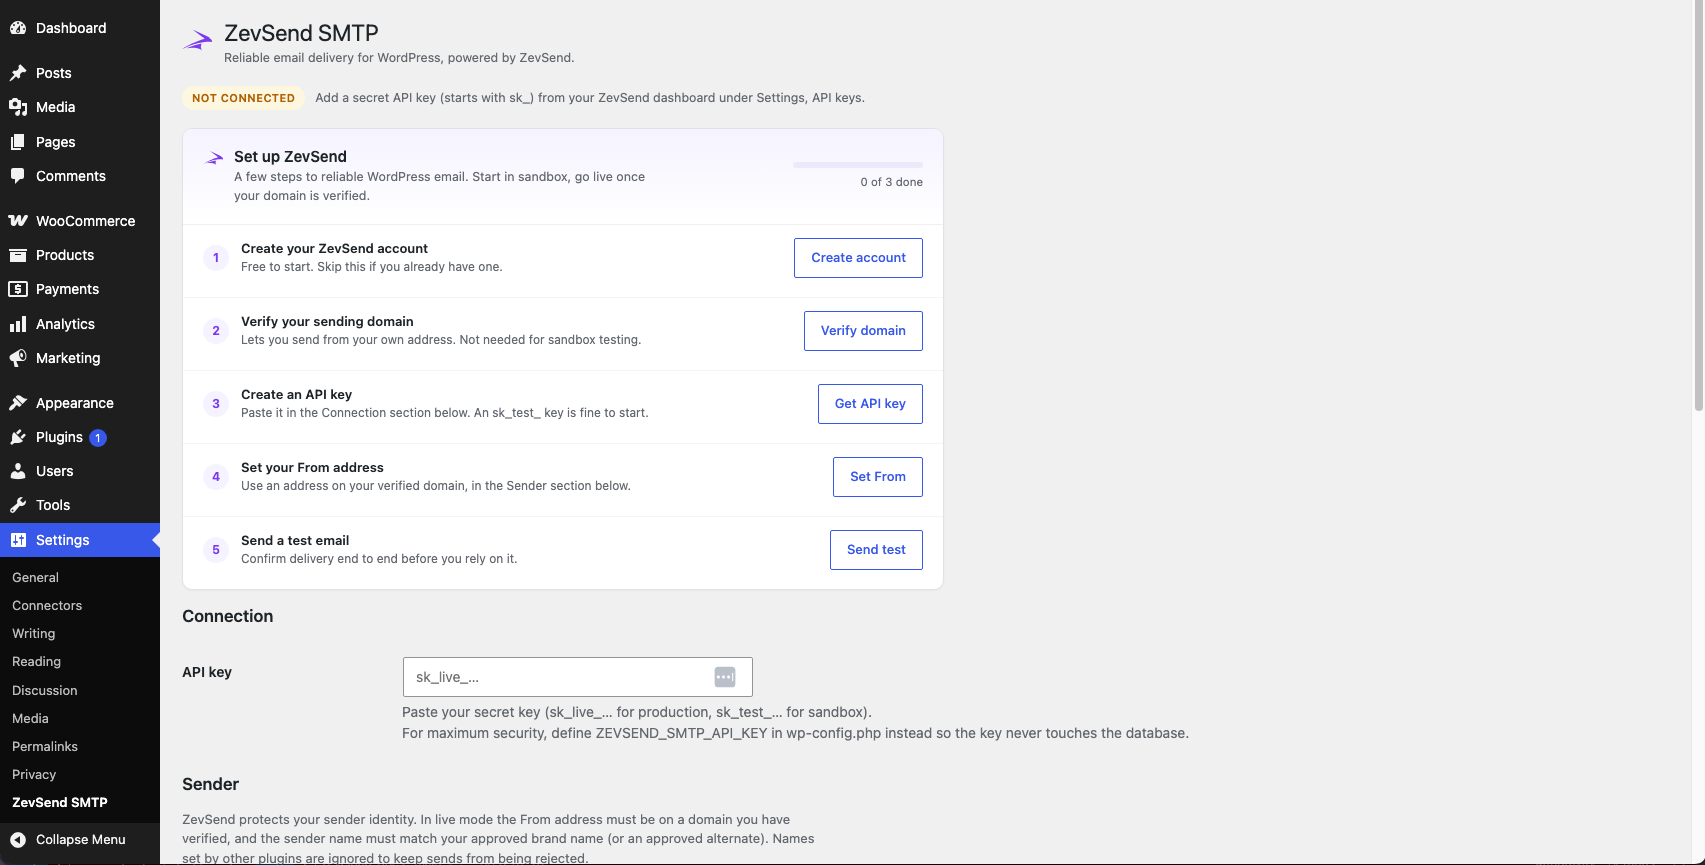Click 'Create your ZevSend account' step title

point(334,249)
